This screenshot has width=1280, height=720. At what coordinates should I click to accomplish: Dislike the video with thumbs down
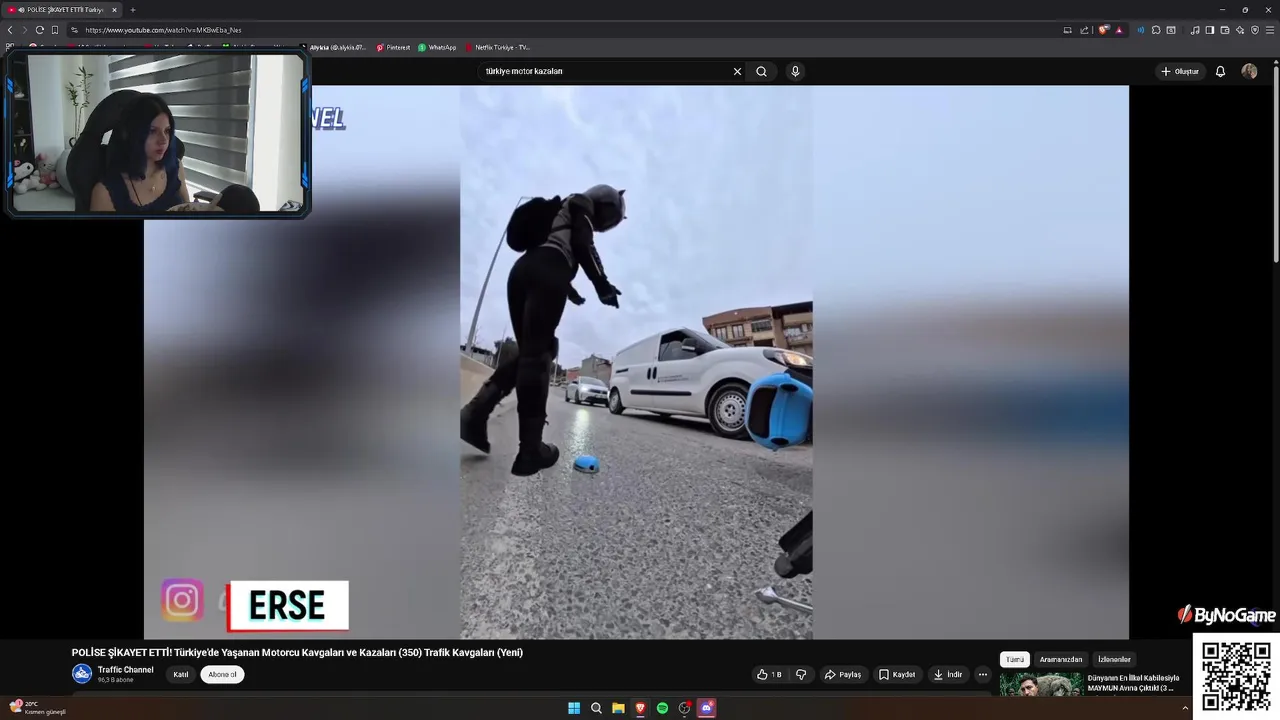tap(801, 674)
